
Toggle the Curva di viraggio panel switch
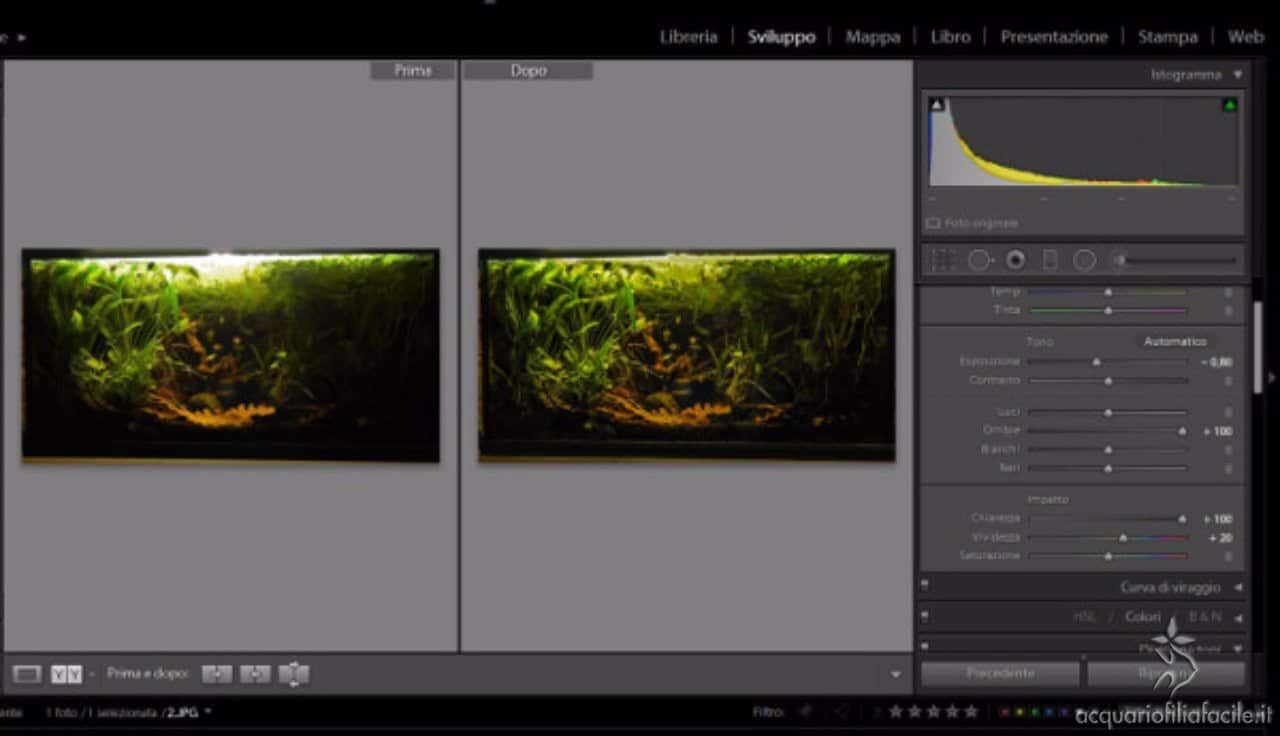coord(924,587)
